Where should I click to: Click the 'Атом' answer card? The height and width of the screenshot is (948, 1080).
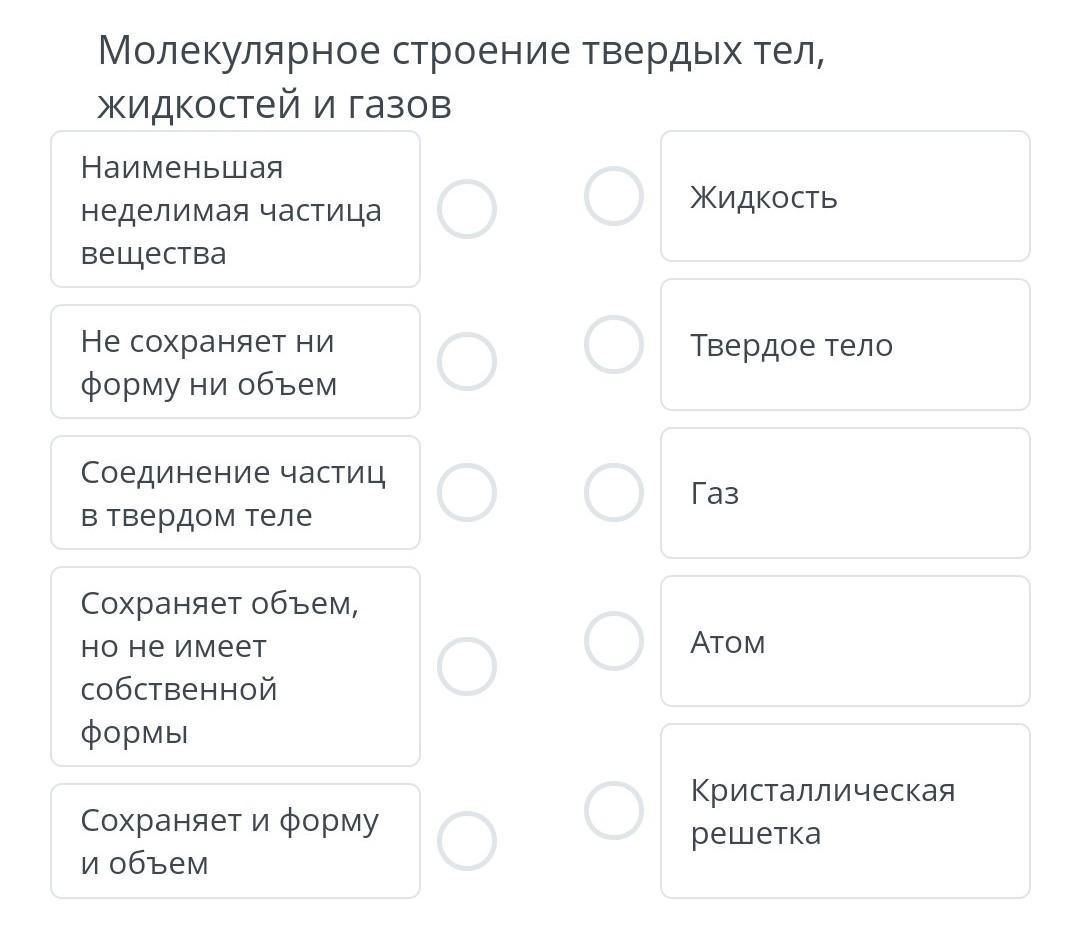click(845, 640)
